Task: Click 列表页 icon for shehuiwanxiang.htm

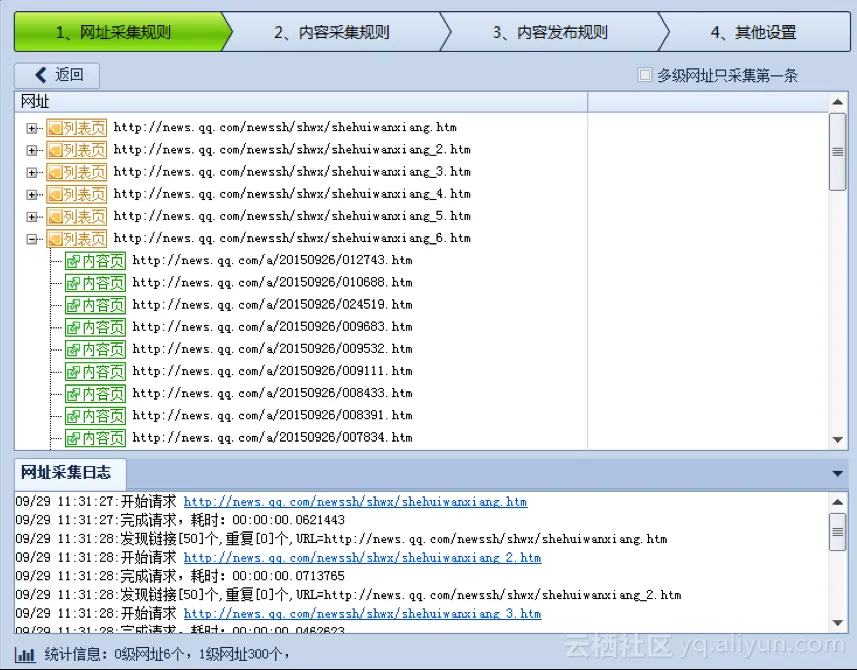Action: [x=77, y=128]
